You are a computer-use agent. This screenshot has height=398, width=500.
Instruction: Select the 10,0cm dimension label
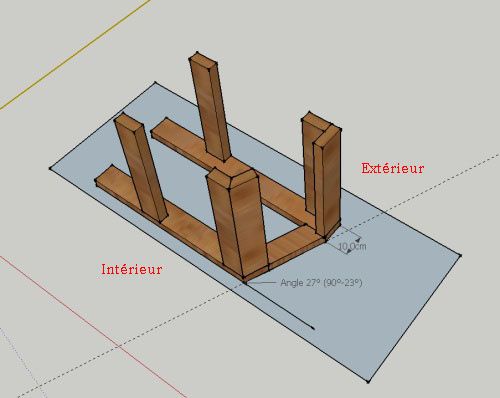coord(352,247)
